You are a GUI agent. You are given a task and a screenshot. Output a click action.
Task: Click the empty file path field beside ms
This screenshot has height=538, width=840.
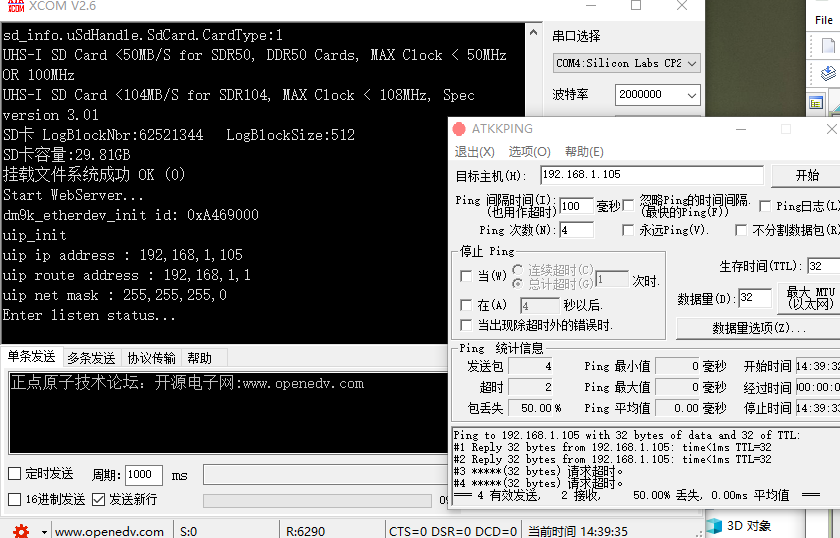tap(325, 475)
